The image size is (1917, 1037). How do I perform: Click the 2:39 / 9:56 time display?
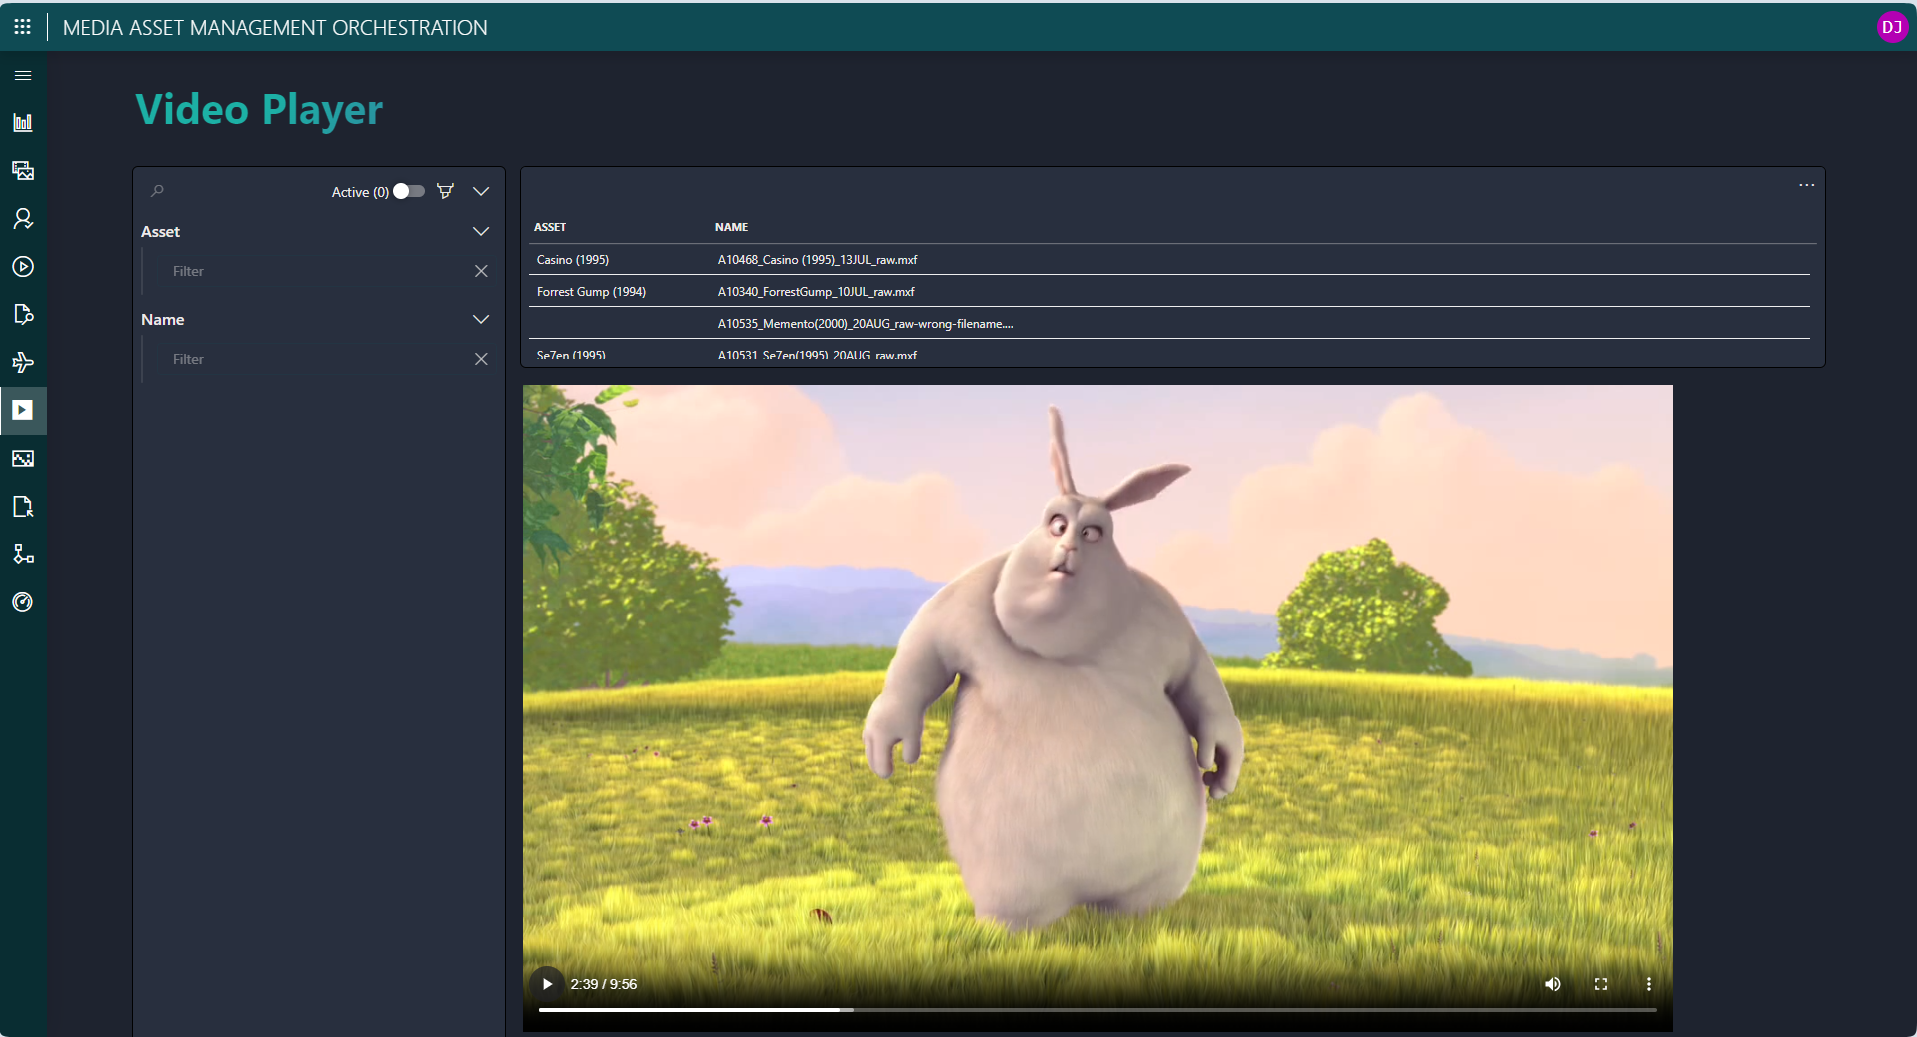[603, 984]
